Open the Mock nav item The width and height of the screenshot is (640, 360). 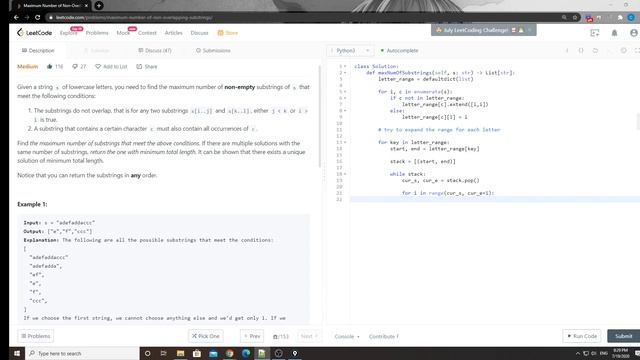tap(123, 33)
